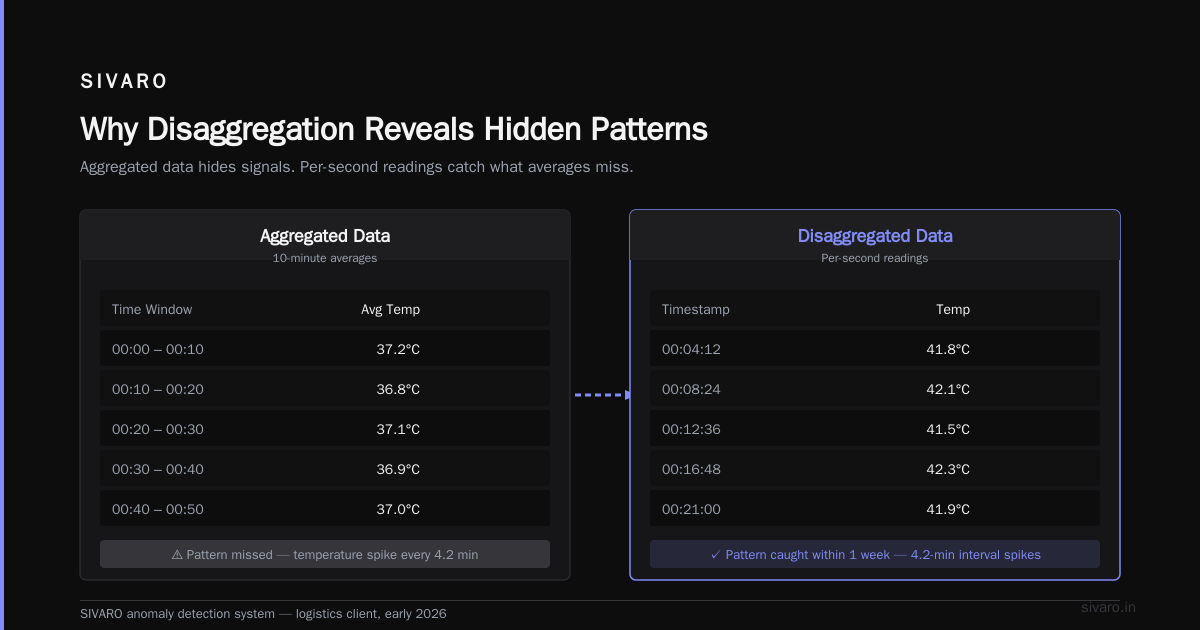Viewport: 1200px width, 630px height.
Task: Select the "37.1°C" average value
Action: (398, 429)
